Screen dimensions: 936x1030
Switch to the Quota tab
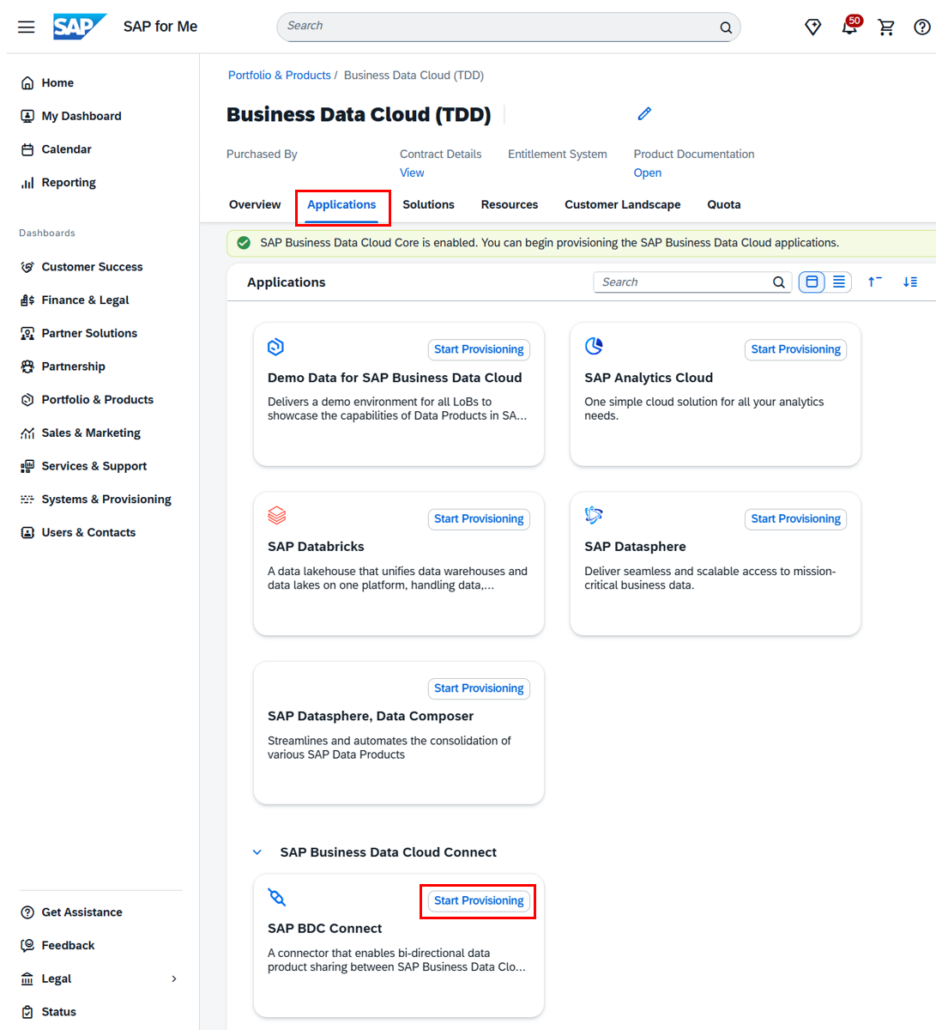(x=724, y=205)
